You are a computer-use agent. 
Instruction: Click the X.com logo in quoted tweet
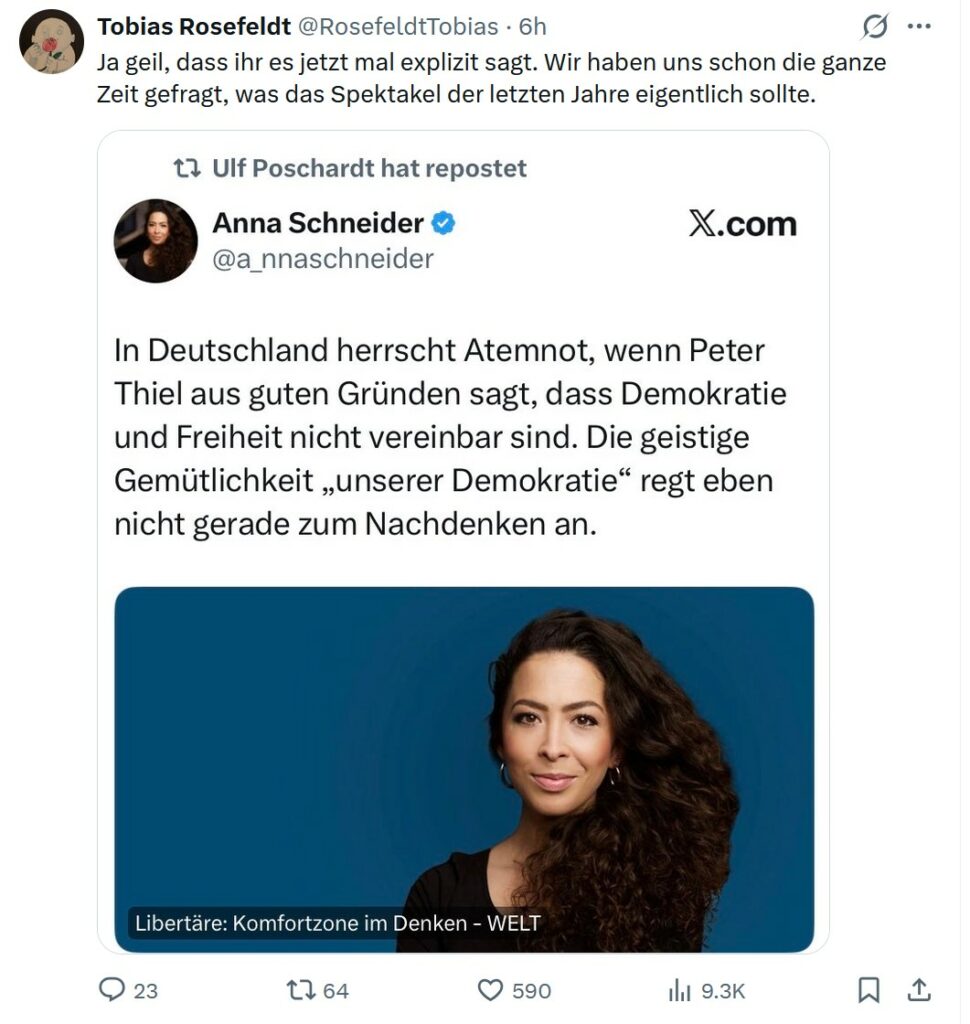tap(743, 224)
